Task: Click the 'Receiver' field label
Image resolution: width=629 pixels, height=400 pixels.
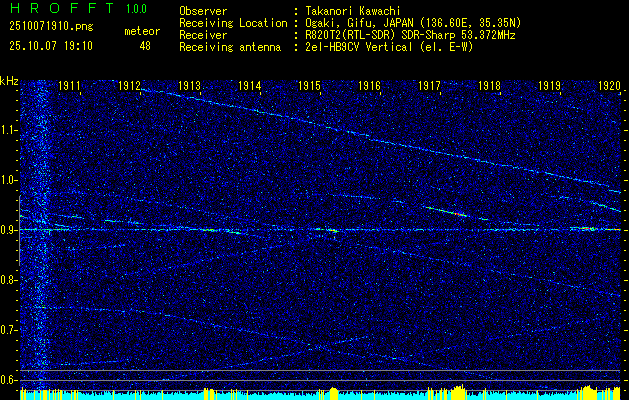Action: tap(203, 35)
